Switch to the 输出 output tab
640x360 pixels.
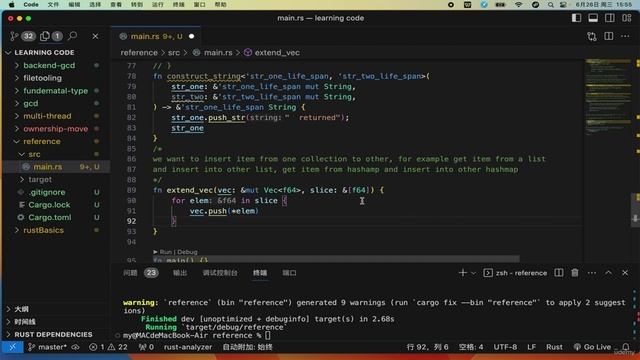pyautogui.click(x=180, y=273)
